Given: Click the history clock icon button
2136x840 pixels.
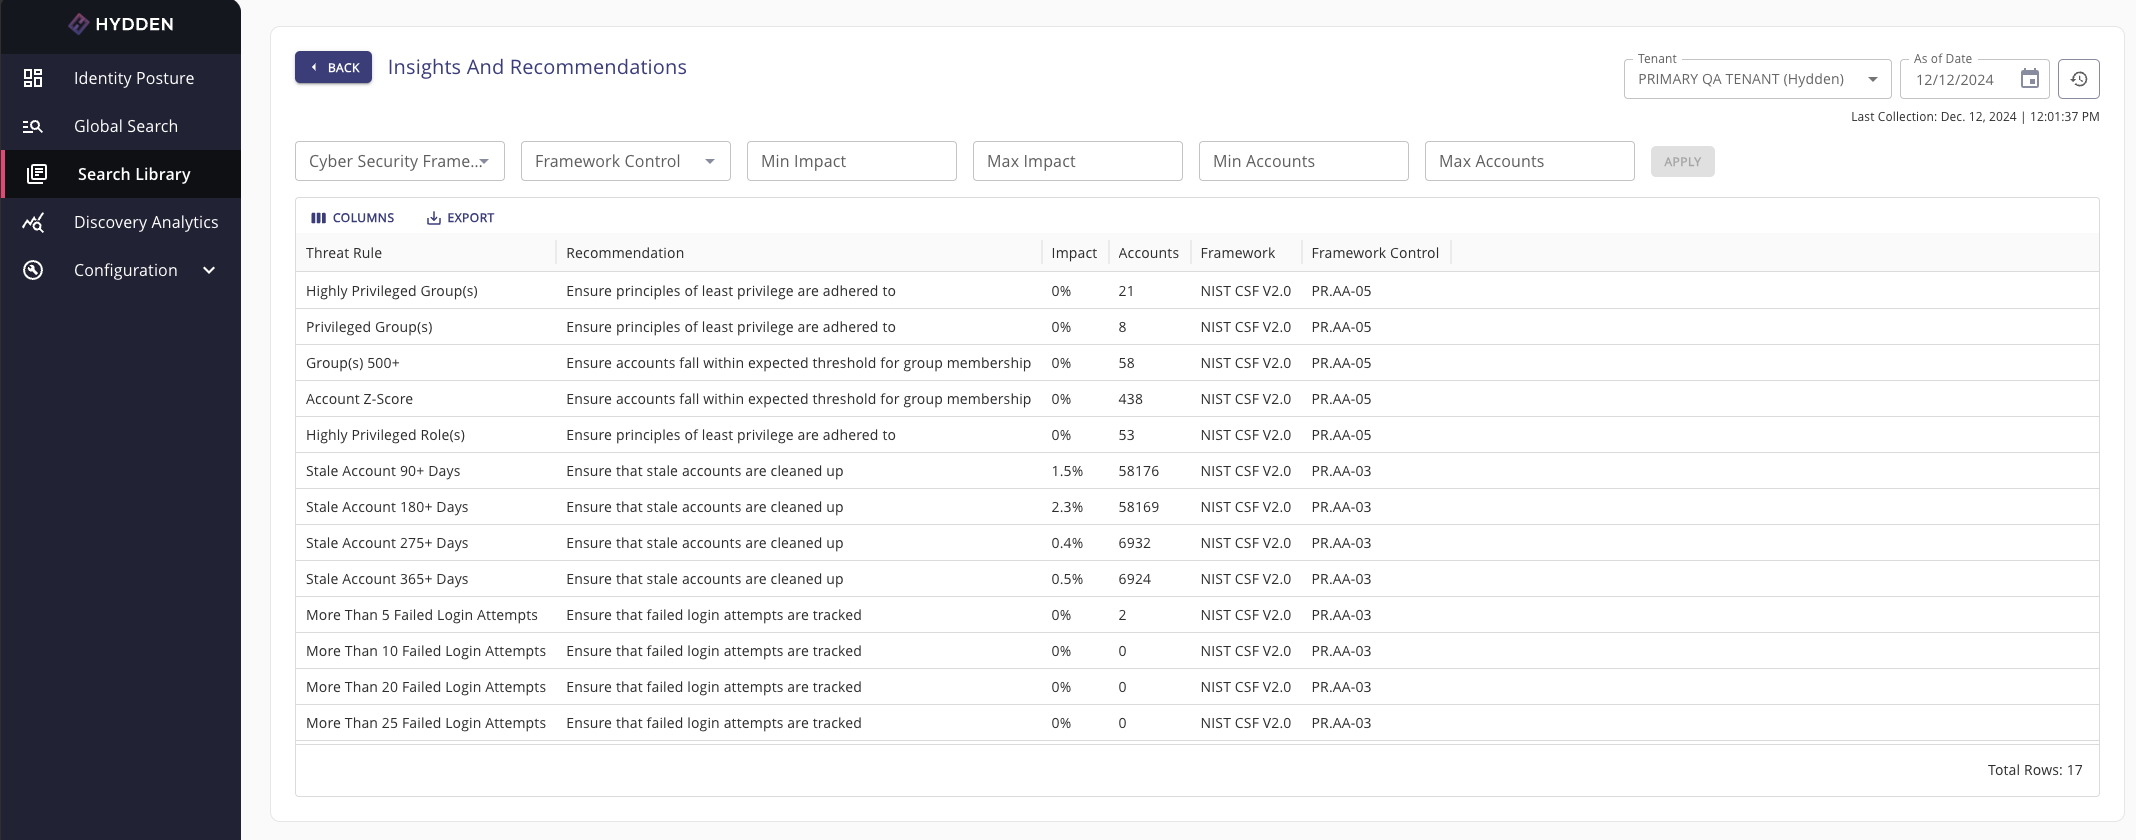Looking at the screenshot, I should [x=2079, y=79].
